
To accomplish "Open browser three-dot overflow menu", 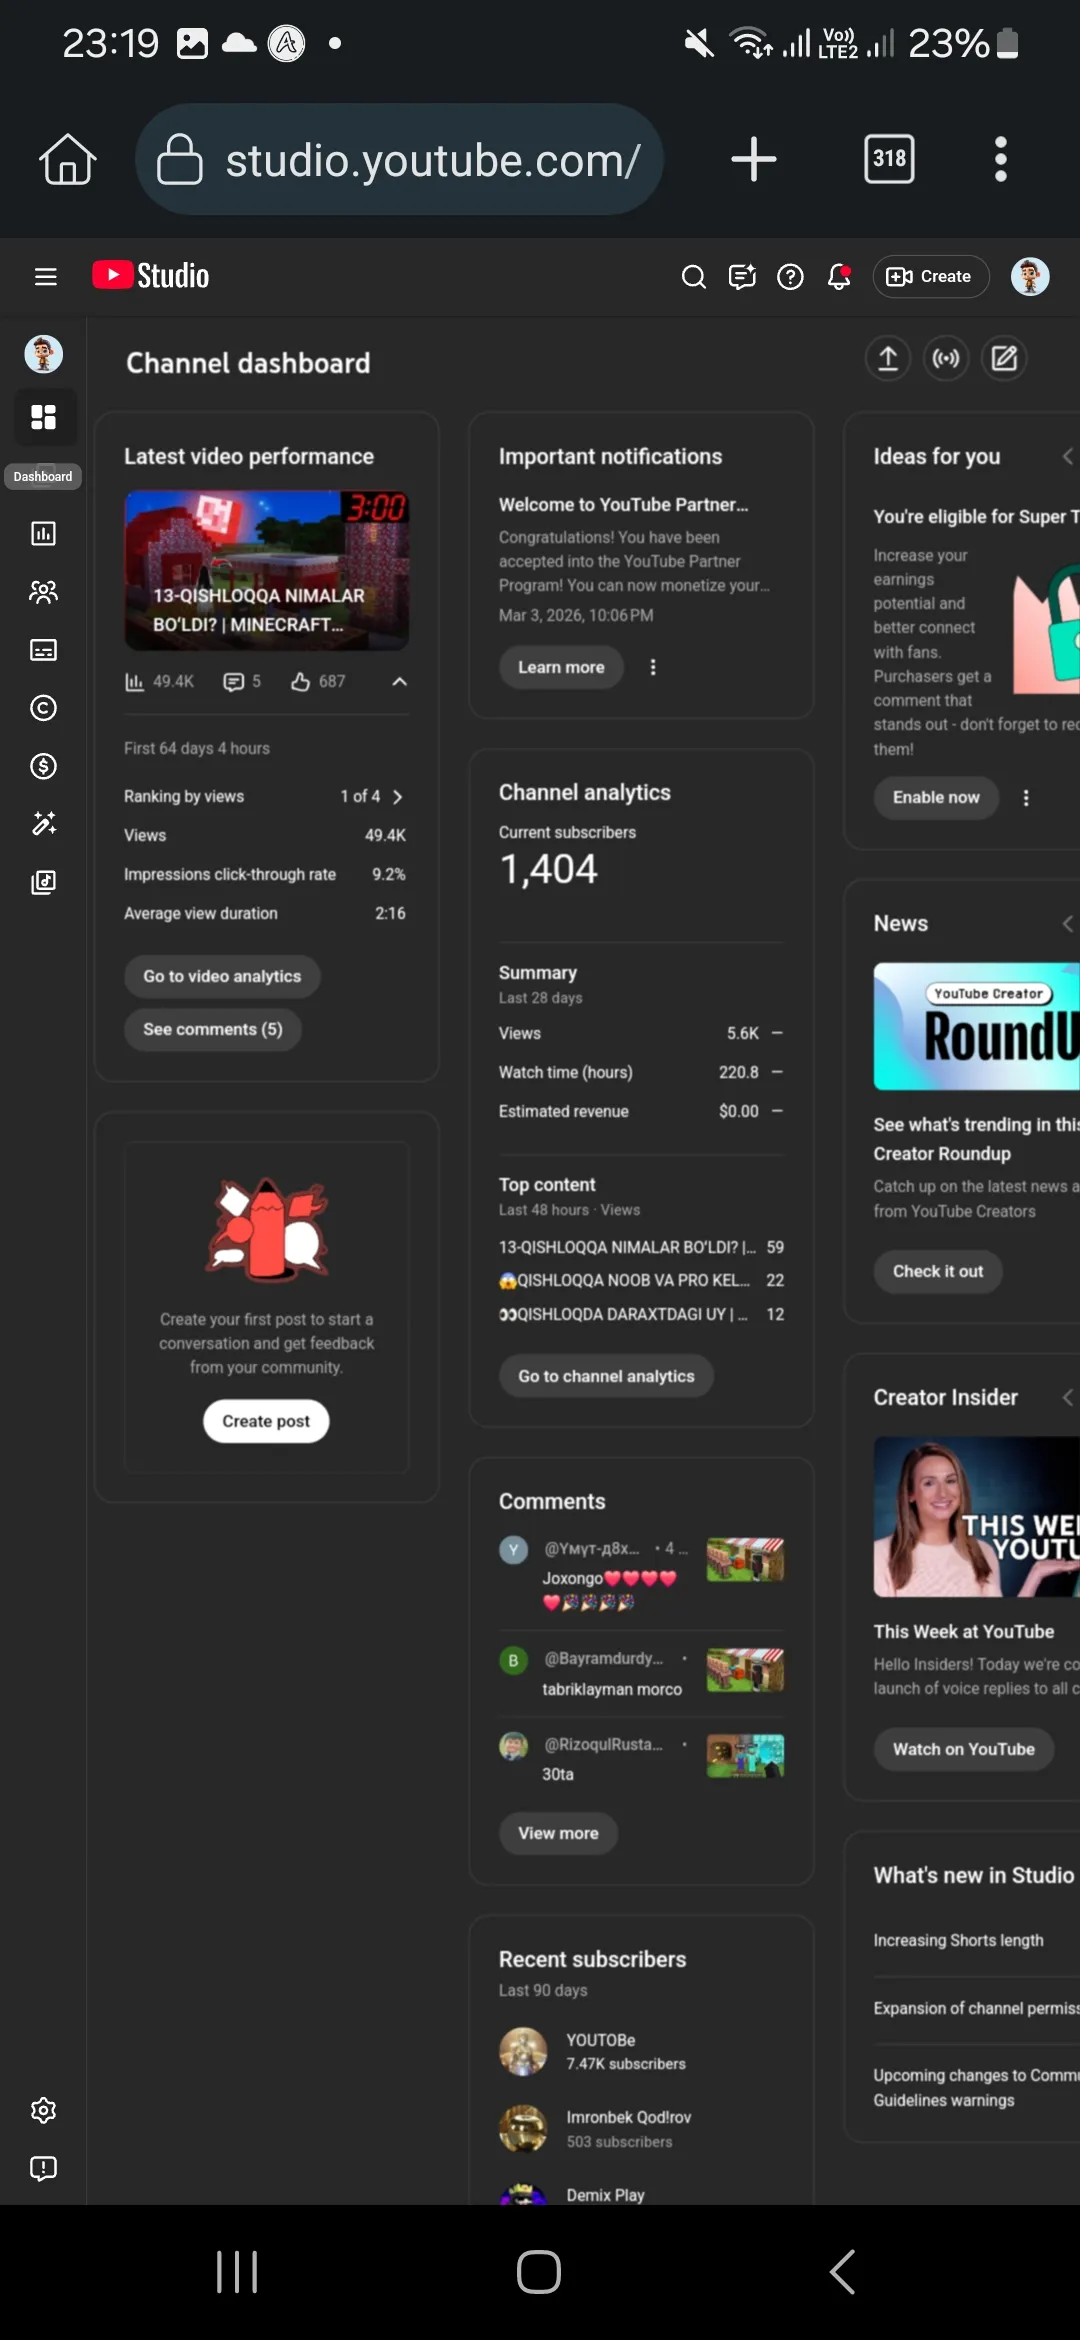I will click(x=1001, y=159).
